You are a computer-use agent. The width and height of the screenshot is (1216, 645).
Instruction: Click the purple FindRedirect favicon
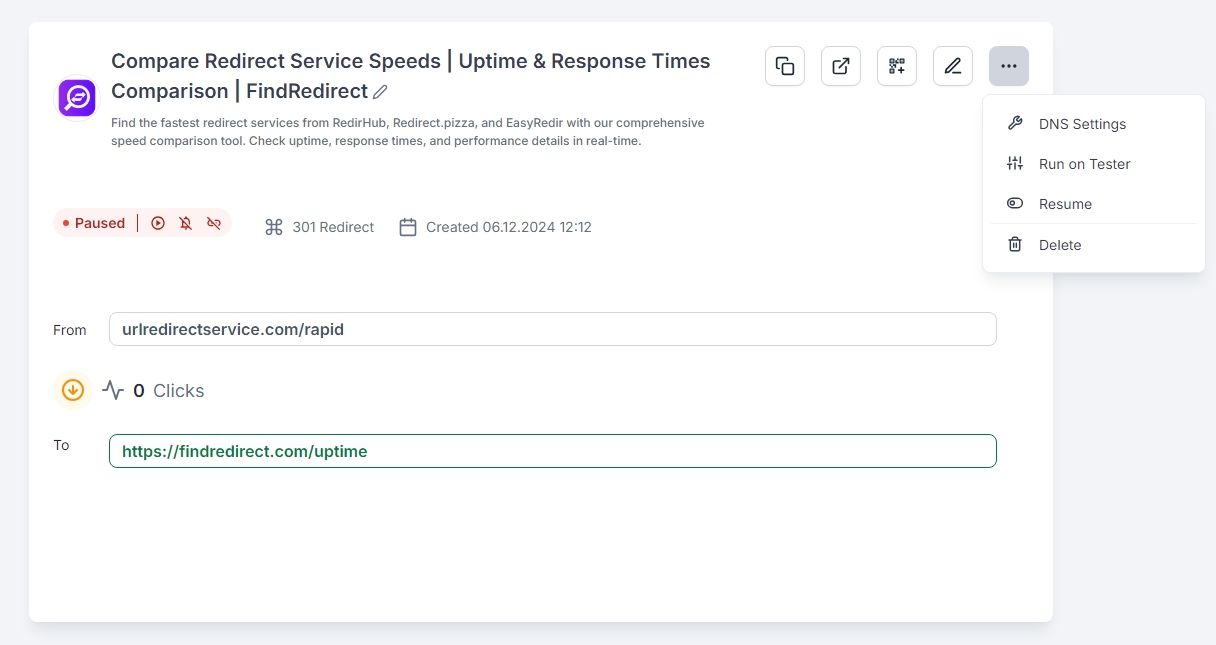click(x=77, y=98)
